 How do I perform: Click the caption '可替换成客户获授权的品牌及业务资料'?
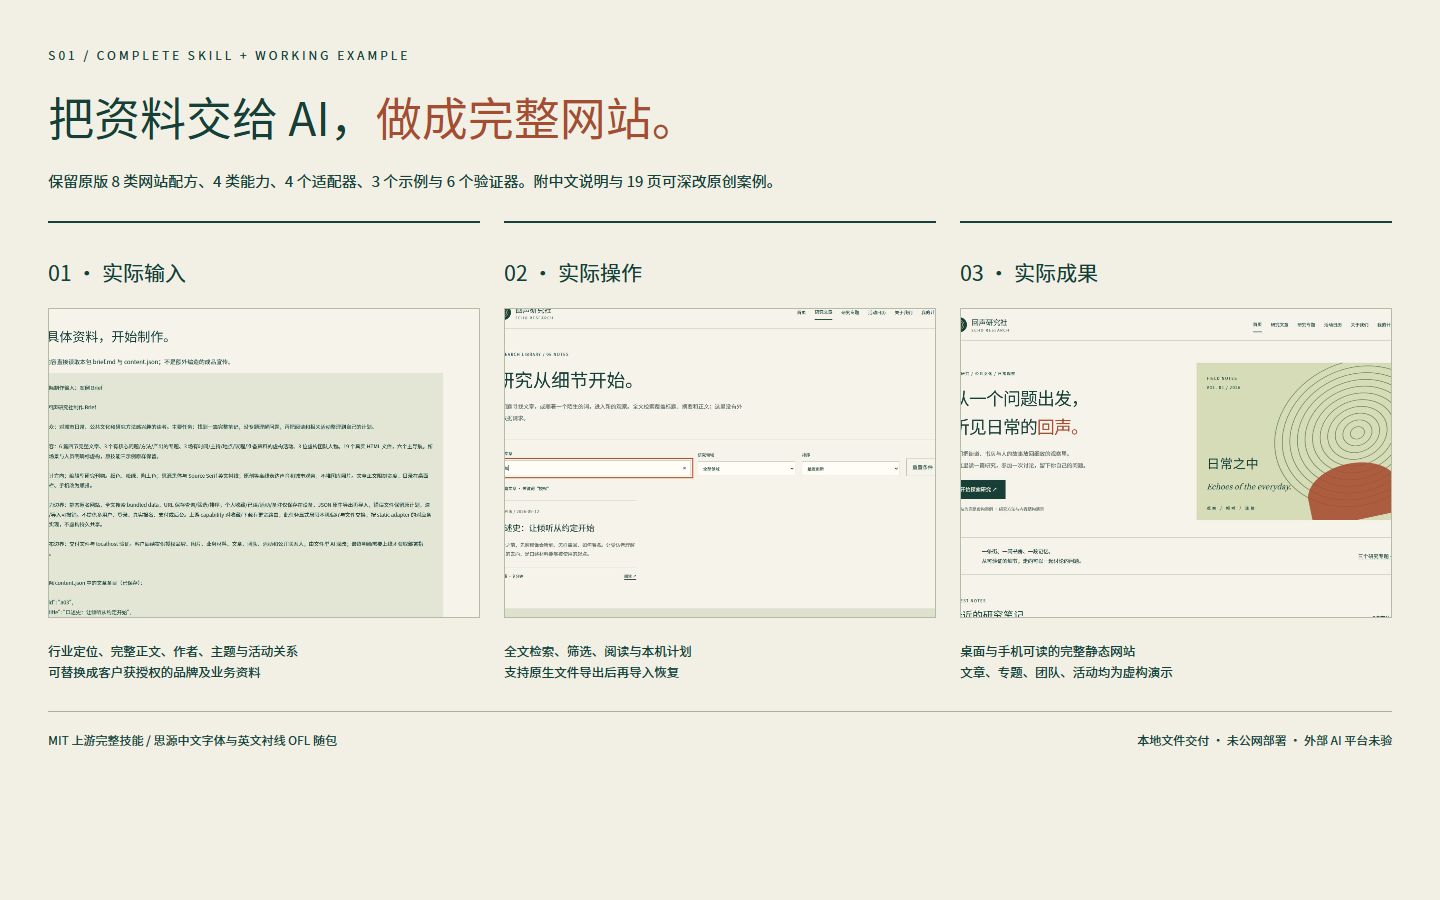coord(154,672)
